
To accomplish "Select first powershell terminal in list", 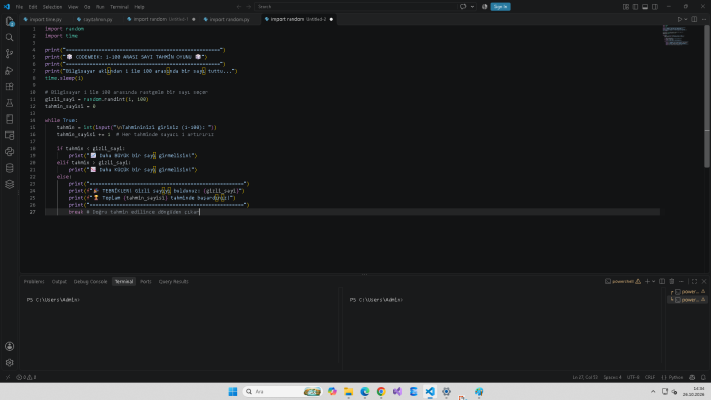I will pos(687,292).
